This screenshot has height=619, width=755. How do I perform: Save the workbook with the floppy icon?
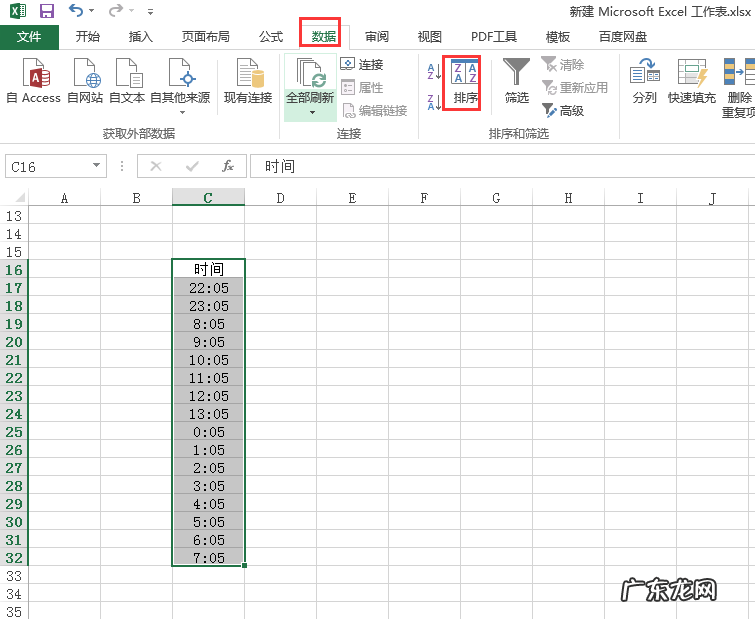tap(47, 11)
